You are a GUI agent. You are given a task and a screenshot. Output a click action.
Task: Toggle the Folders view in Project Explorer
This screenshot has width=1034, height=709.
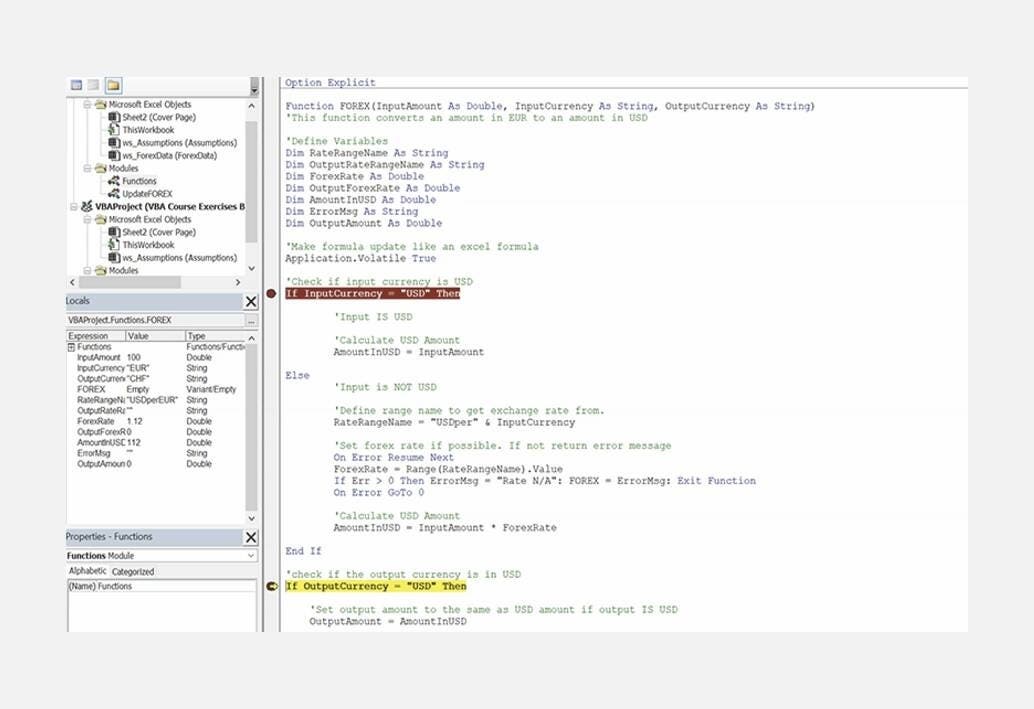(x=115, y=86)
